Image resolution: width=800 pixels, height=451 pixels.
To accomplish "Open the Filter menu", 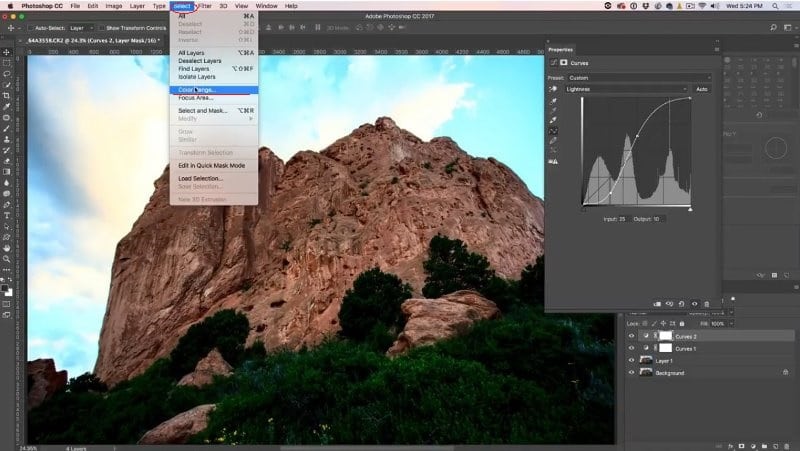I will (205, 6).
